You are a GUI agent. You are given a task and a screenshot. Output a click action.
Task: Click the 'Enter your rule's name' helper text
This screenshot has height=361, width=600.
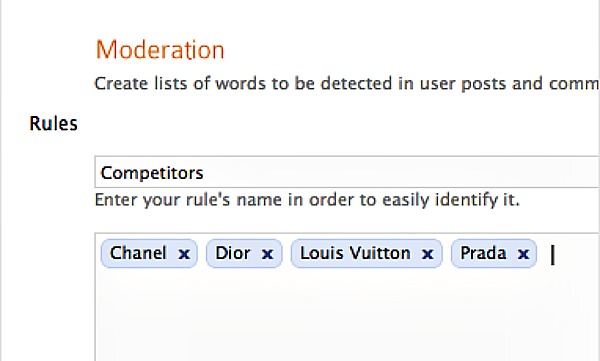tap(307, 200)
